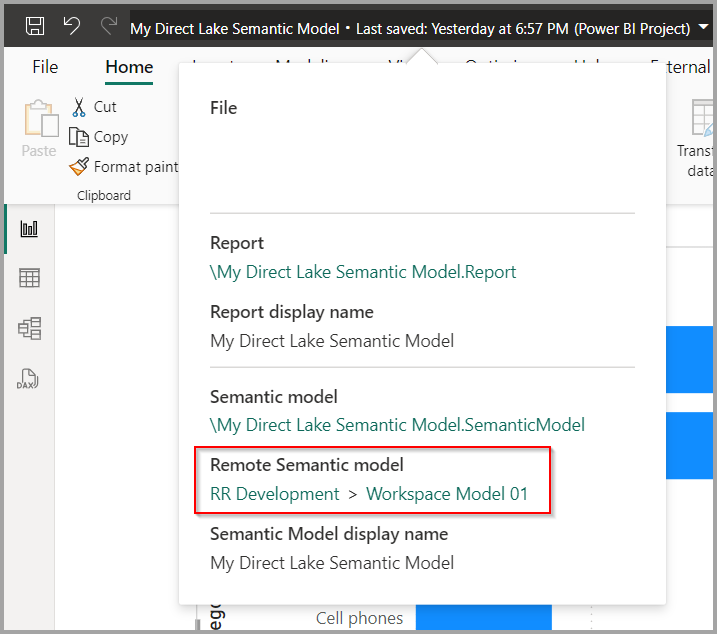Open the My Direct Lake Semantic Model.SemanticModel link
717x634 pixels.
(397, 425)
